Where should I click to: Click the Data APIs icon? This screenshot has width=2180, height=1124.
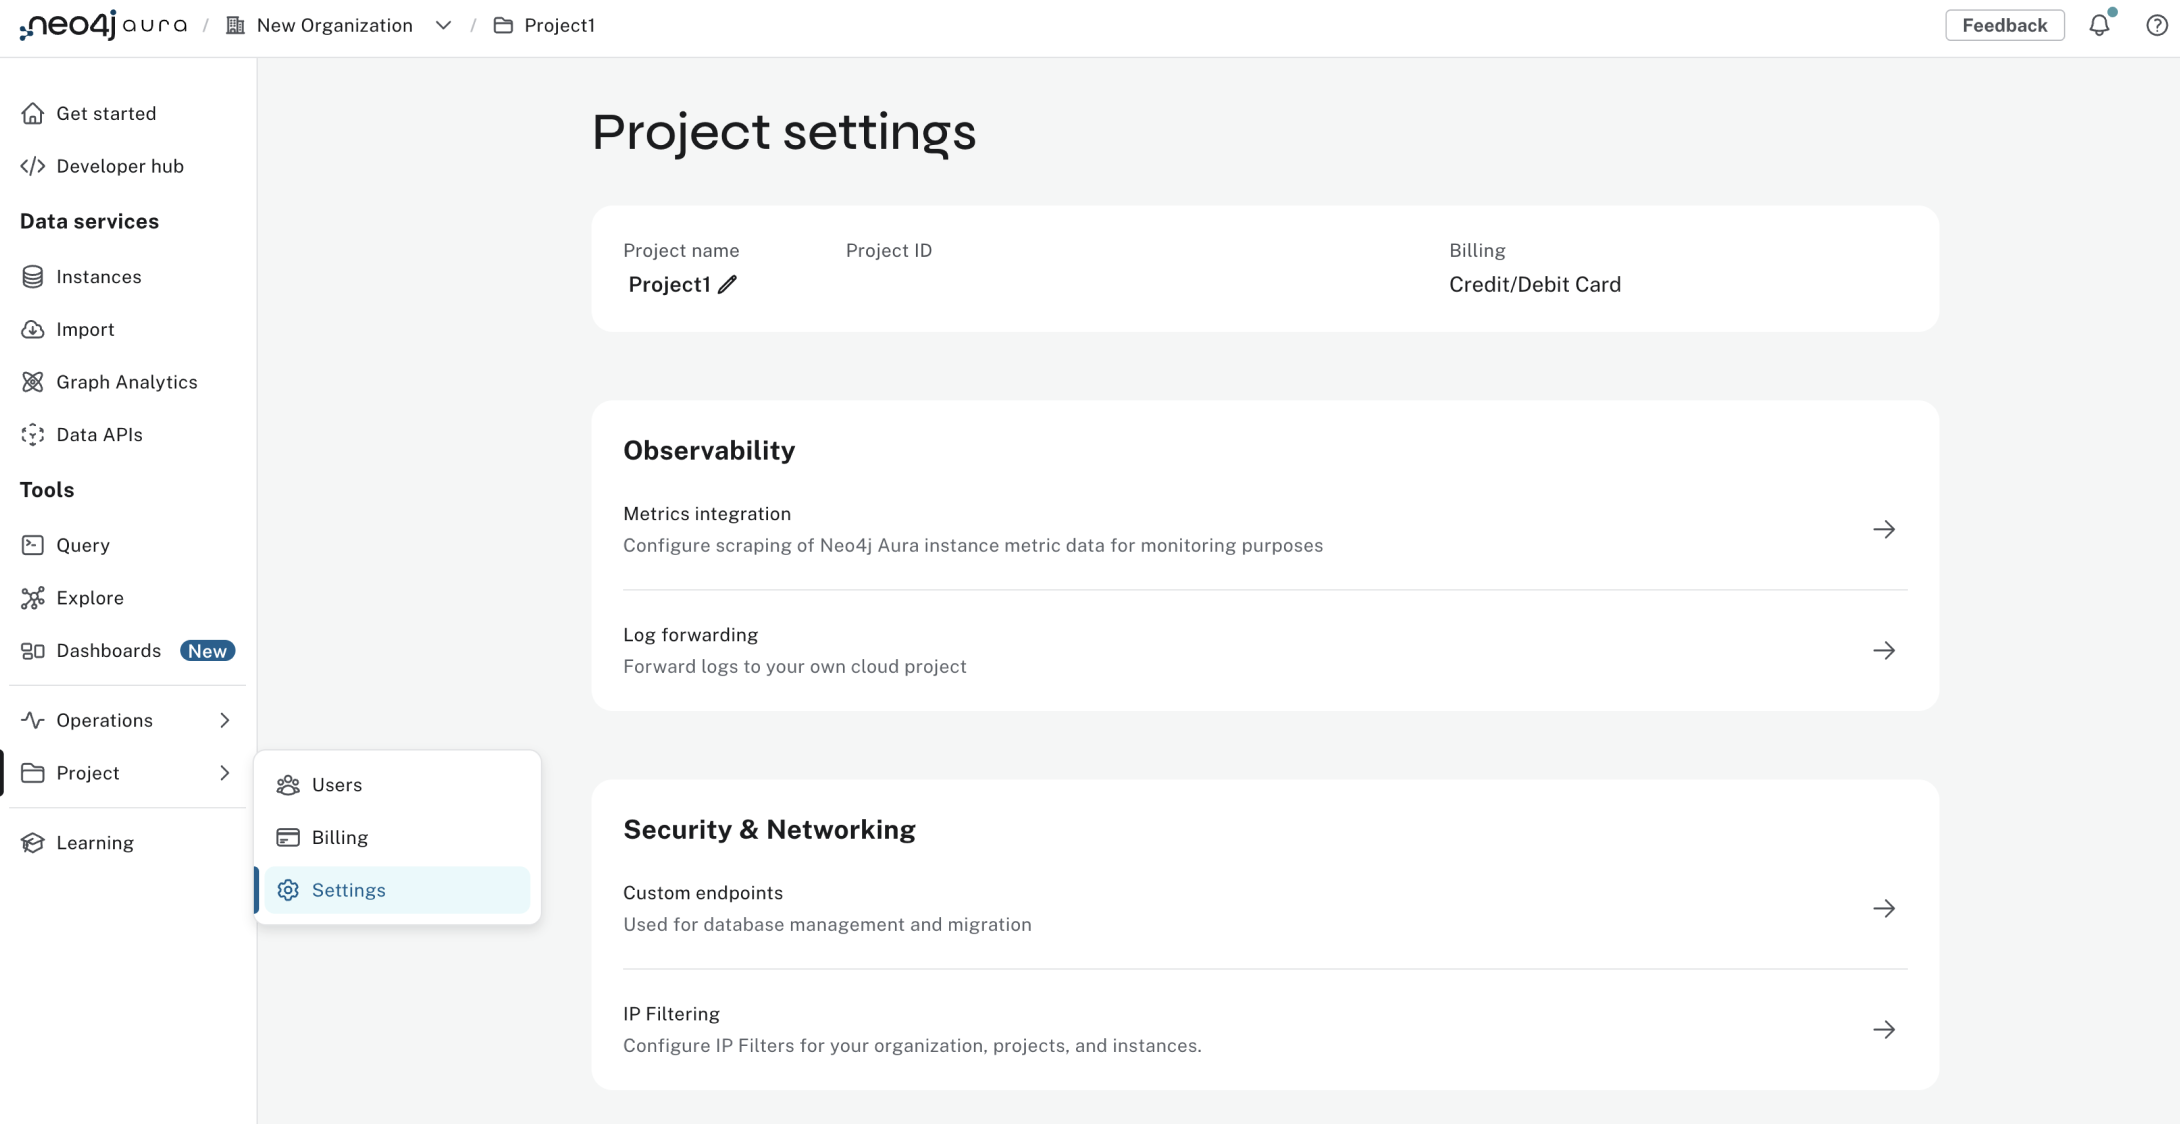pos(33,435)
